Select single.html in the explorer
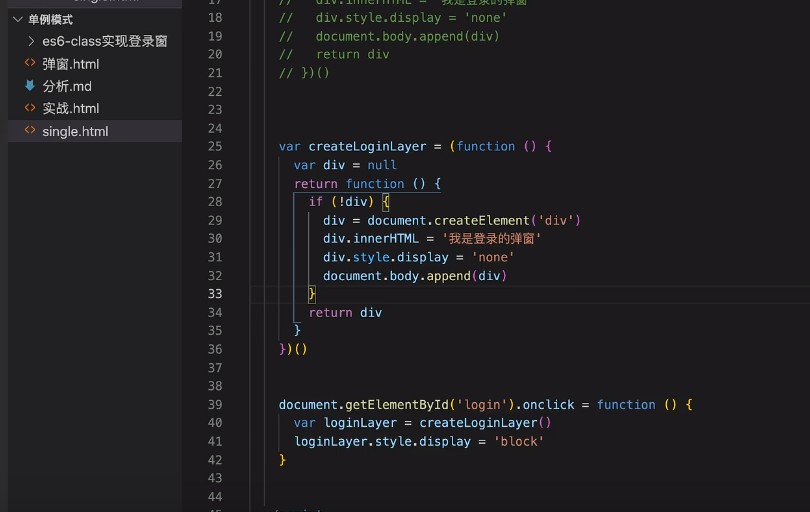This screenshot has height=512, width=810. point(95,131)
